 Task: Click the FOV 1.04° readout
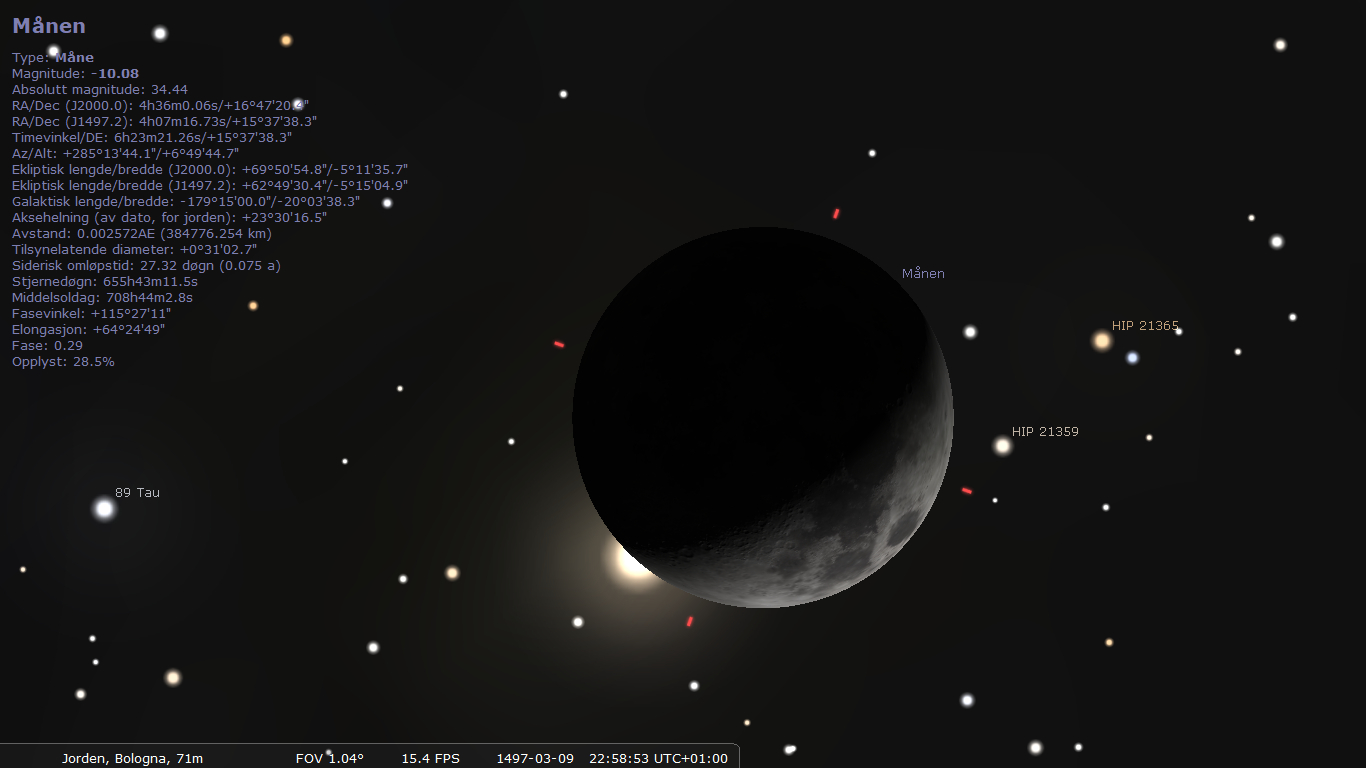point(329,758)
